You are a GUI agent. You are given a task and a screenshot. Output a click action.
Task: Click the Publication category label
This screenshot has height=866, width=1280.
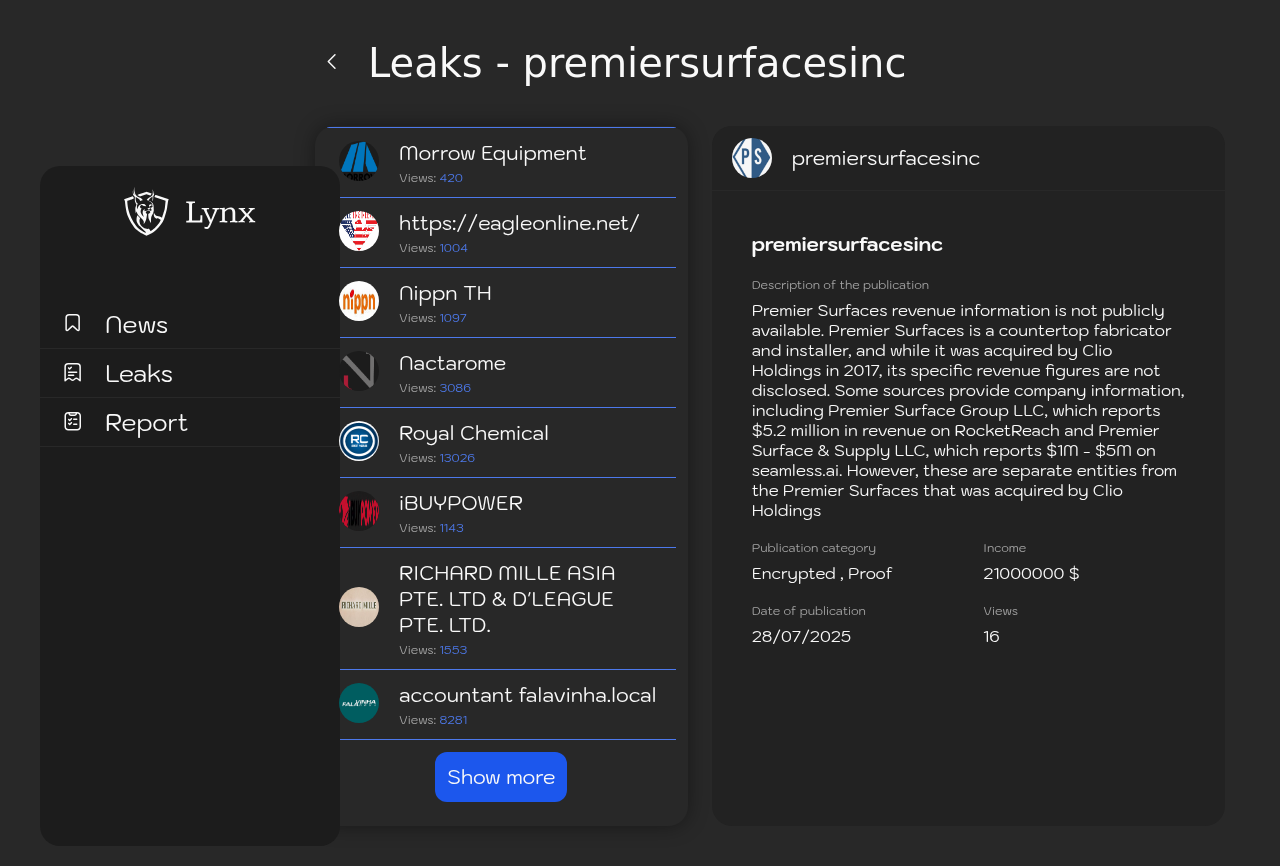click(814, 548)
